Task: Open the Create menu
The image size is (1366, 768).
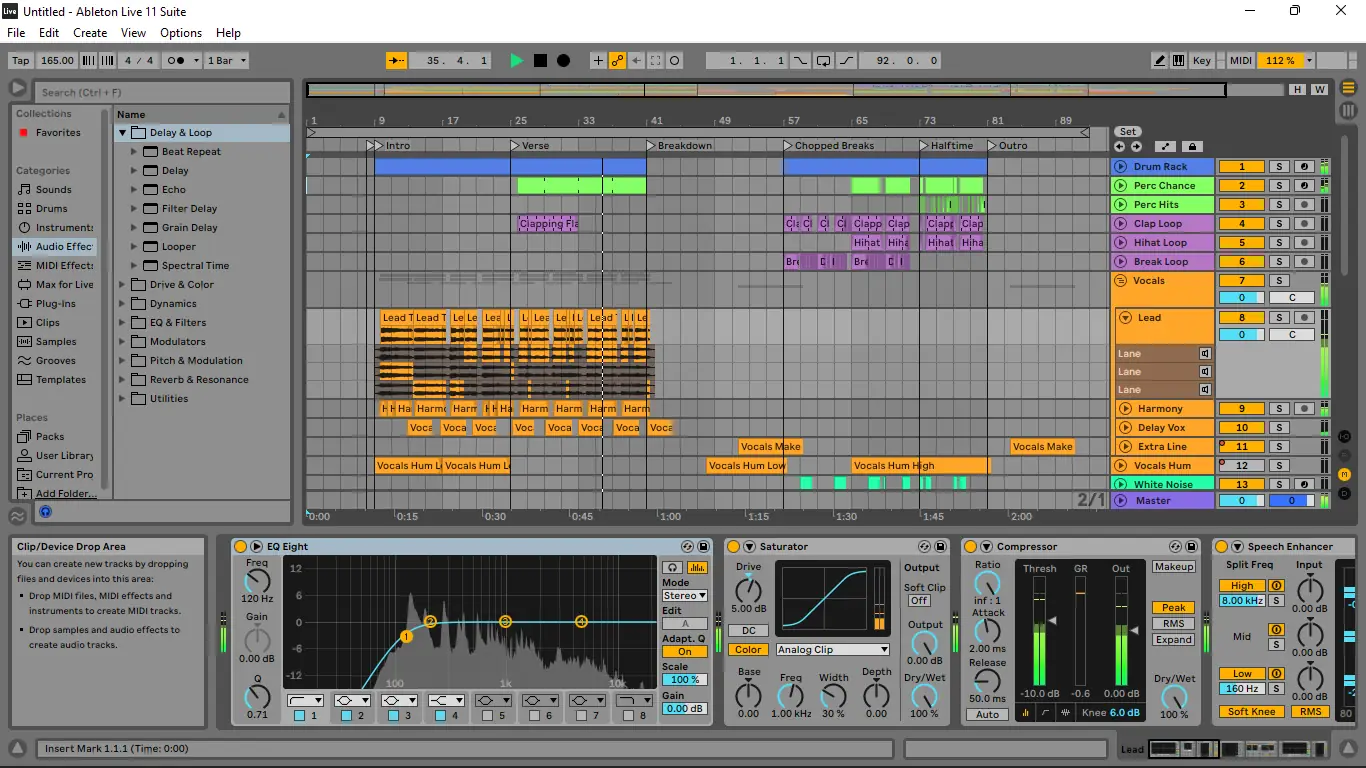Action: coord(90,33)
